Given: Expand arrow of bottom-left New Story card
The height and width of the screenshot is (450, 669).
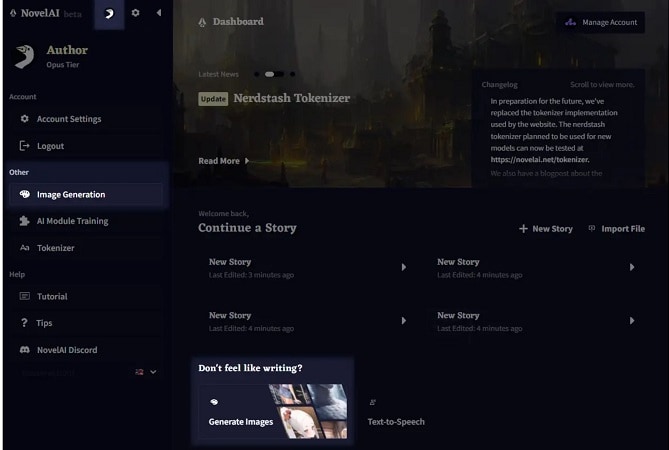Looking at the screenshot, I should tap(404, 321).
